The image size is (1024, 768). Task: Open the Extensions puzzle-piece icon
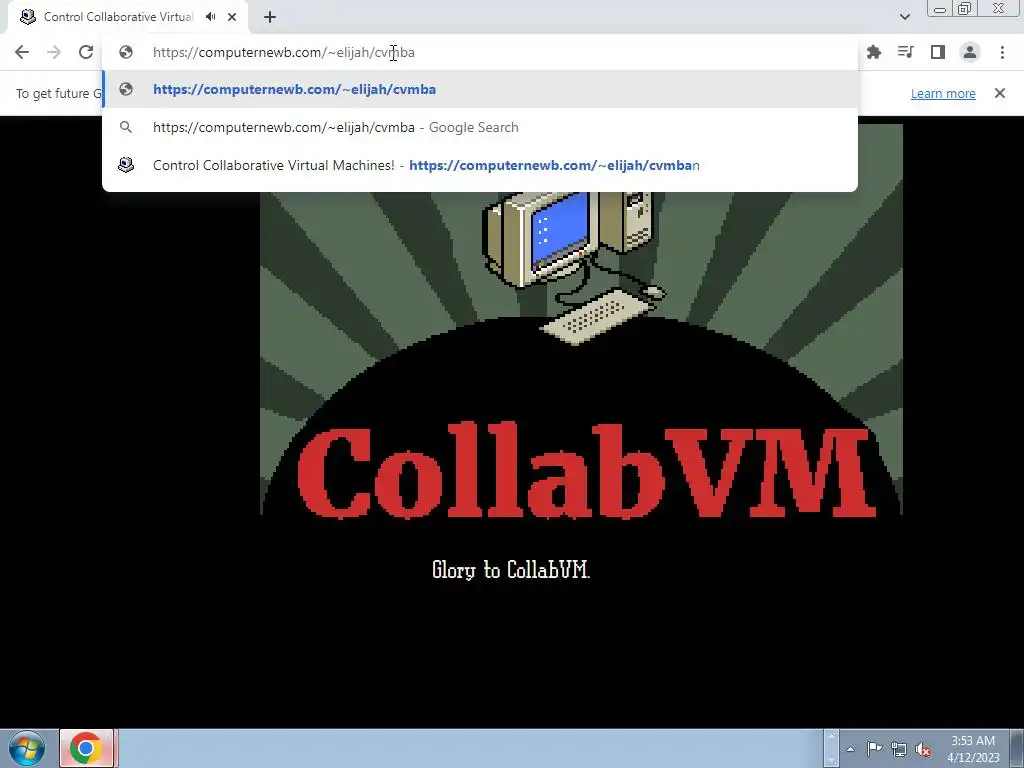pyautogui.click(x=874, y=52)
